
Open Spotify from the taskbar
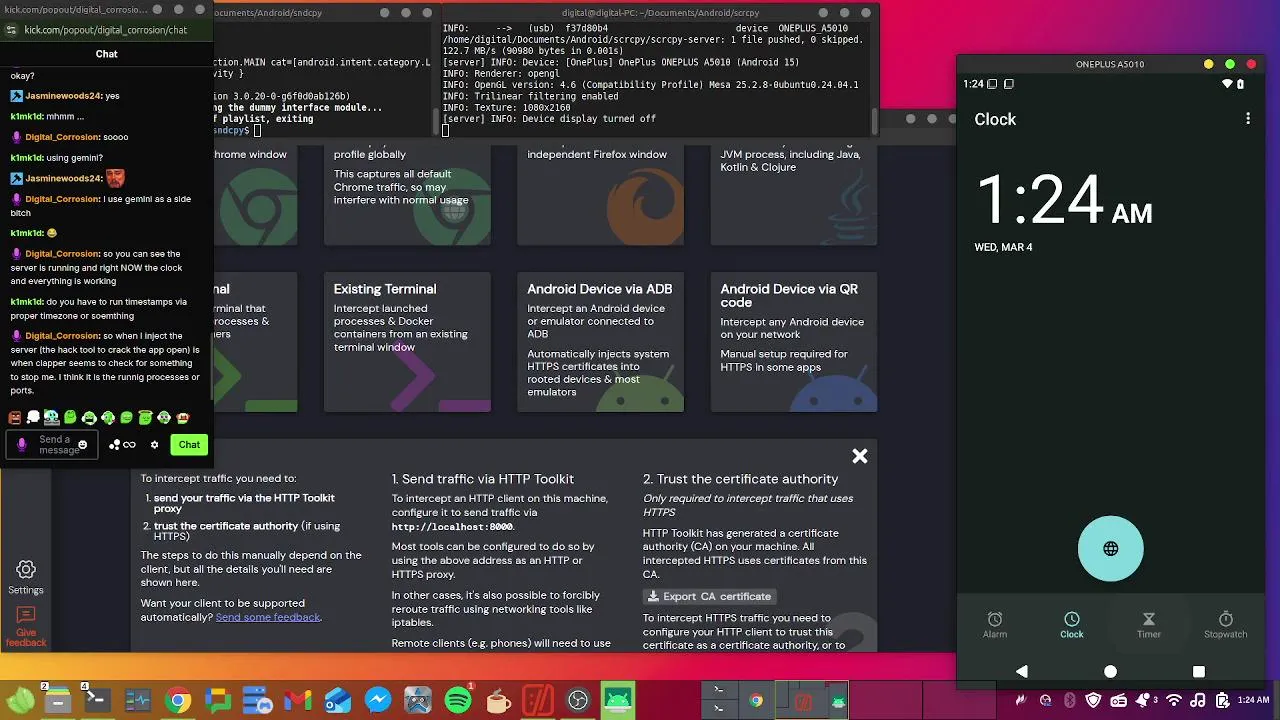458,701
